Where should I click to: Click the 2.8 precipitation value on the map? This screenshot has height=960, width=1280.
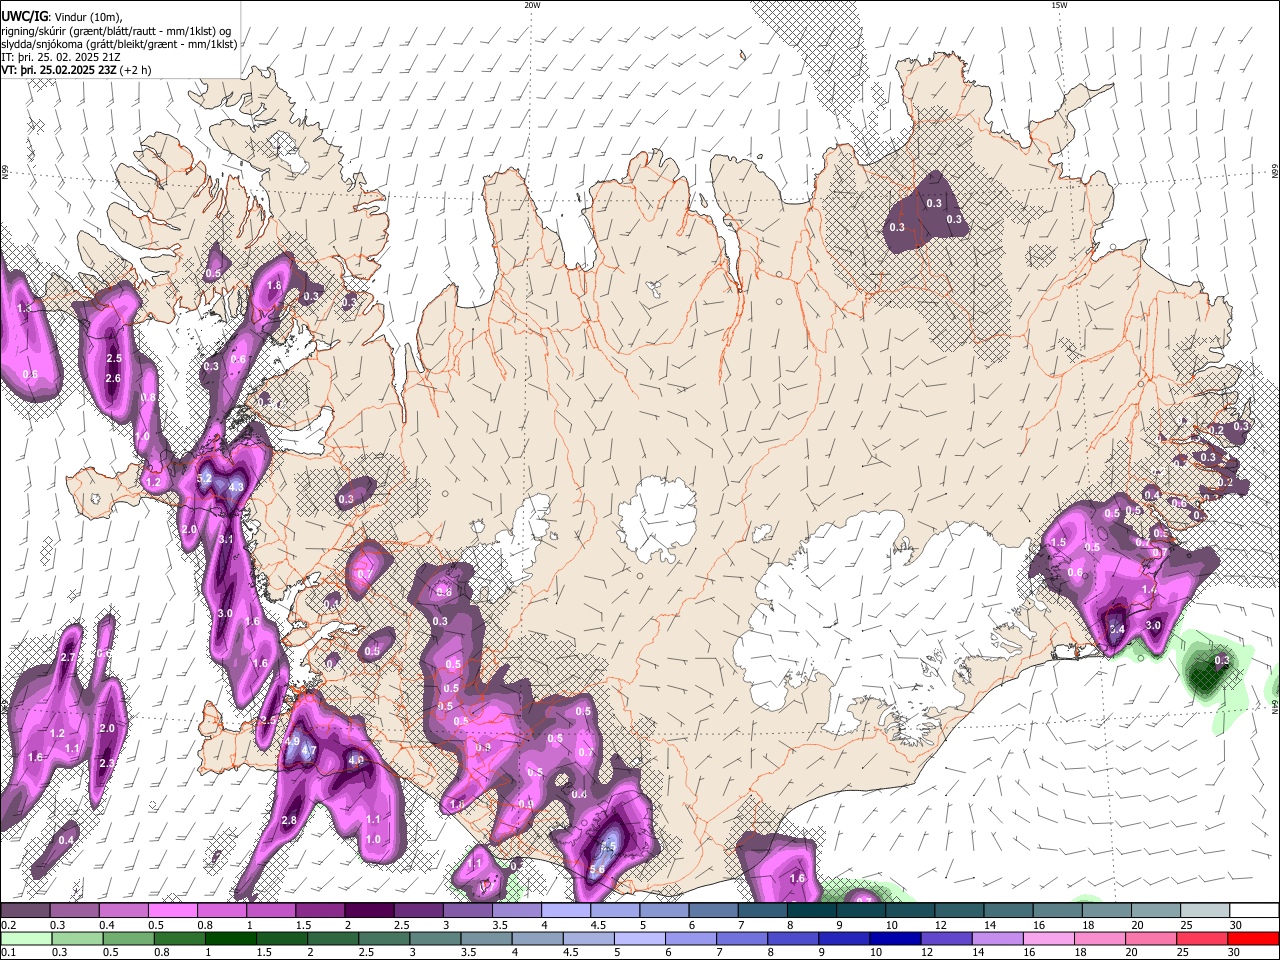289,820
